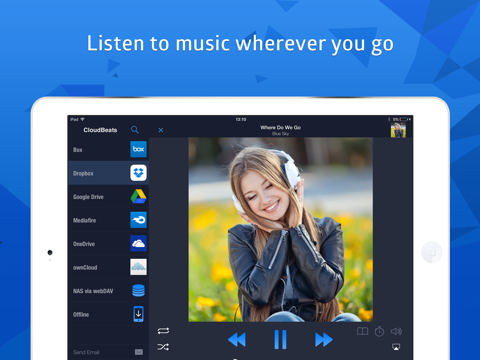This screenshot has height=360, width=480.
Task: Click the OneDrive cloud icon
Action: point(138,244)
